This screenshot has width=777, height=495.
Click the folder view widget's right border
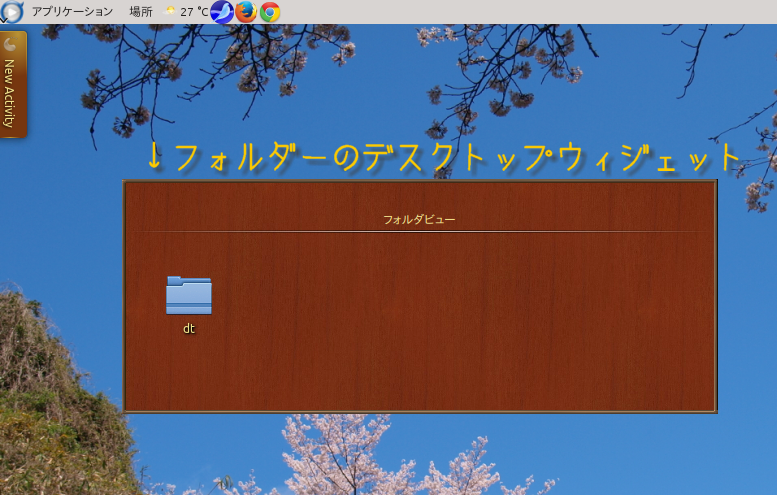715,300
